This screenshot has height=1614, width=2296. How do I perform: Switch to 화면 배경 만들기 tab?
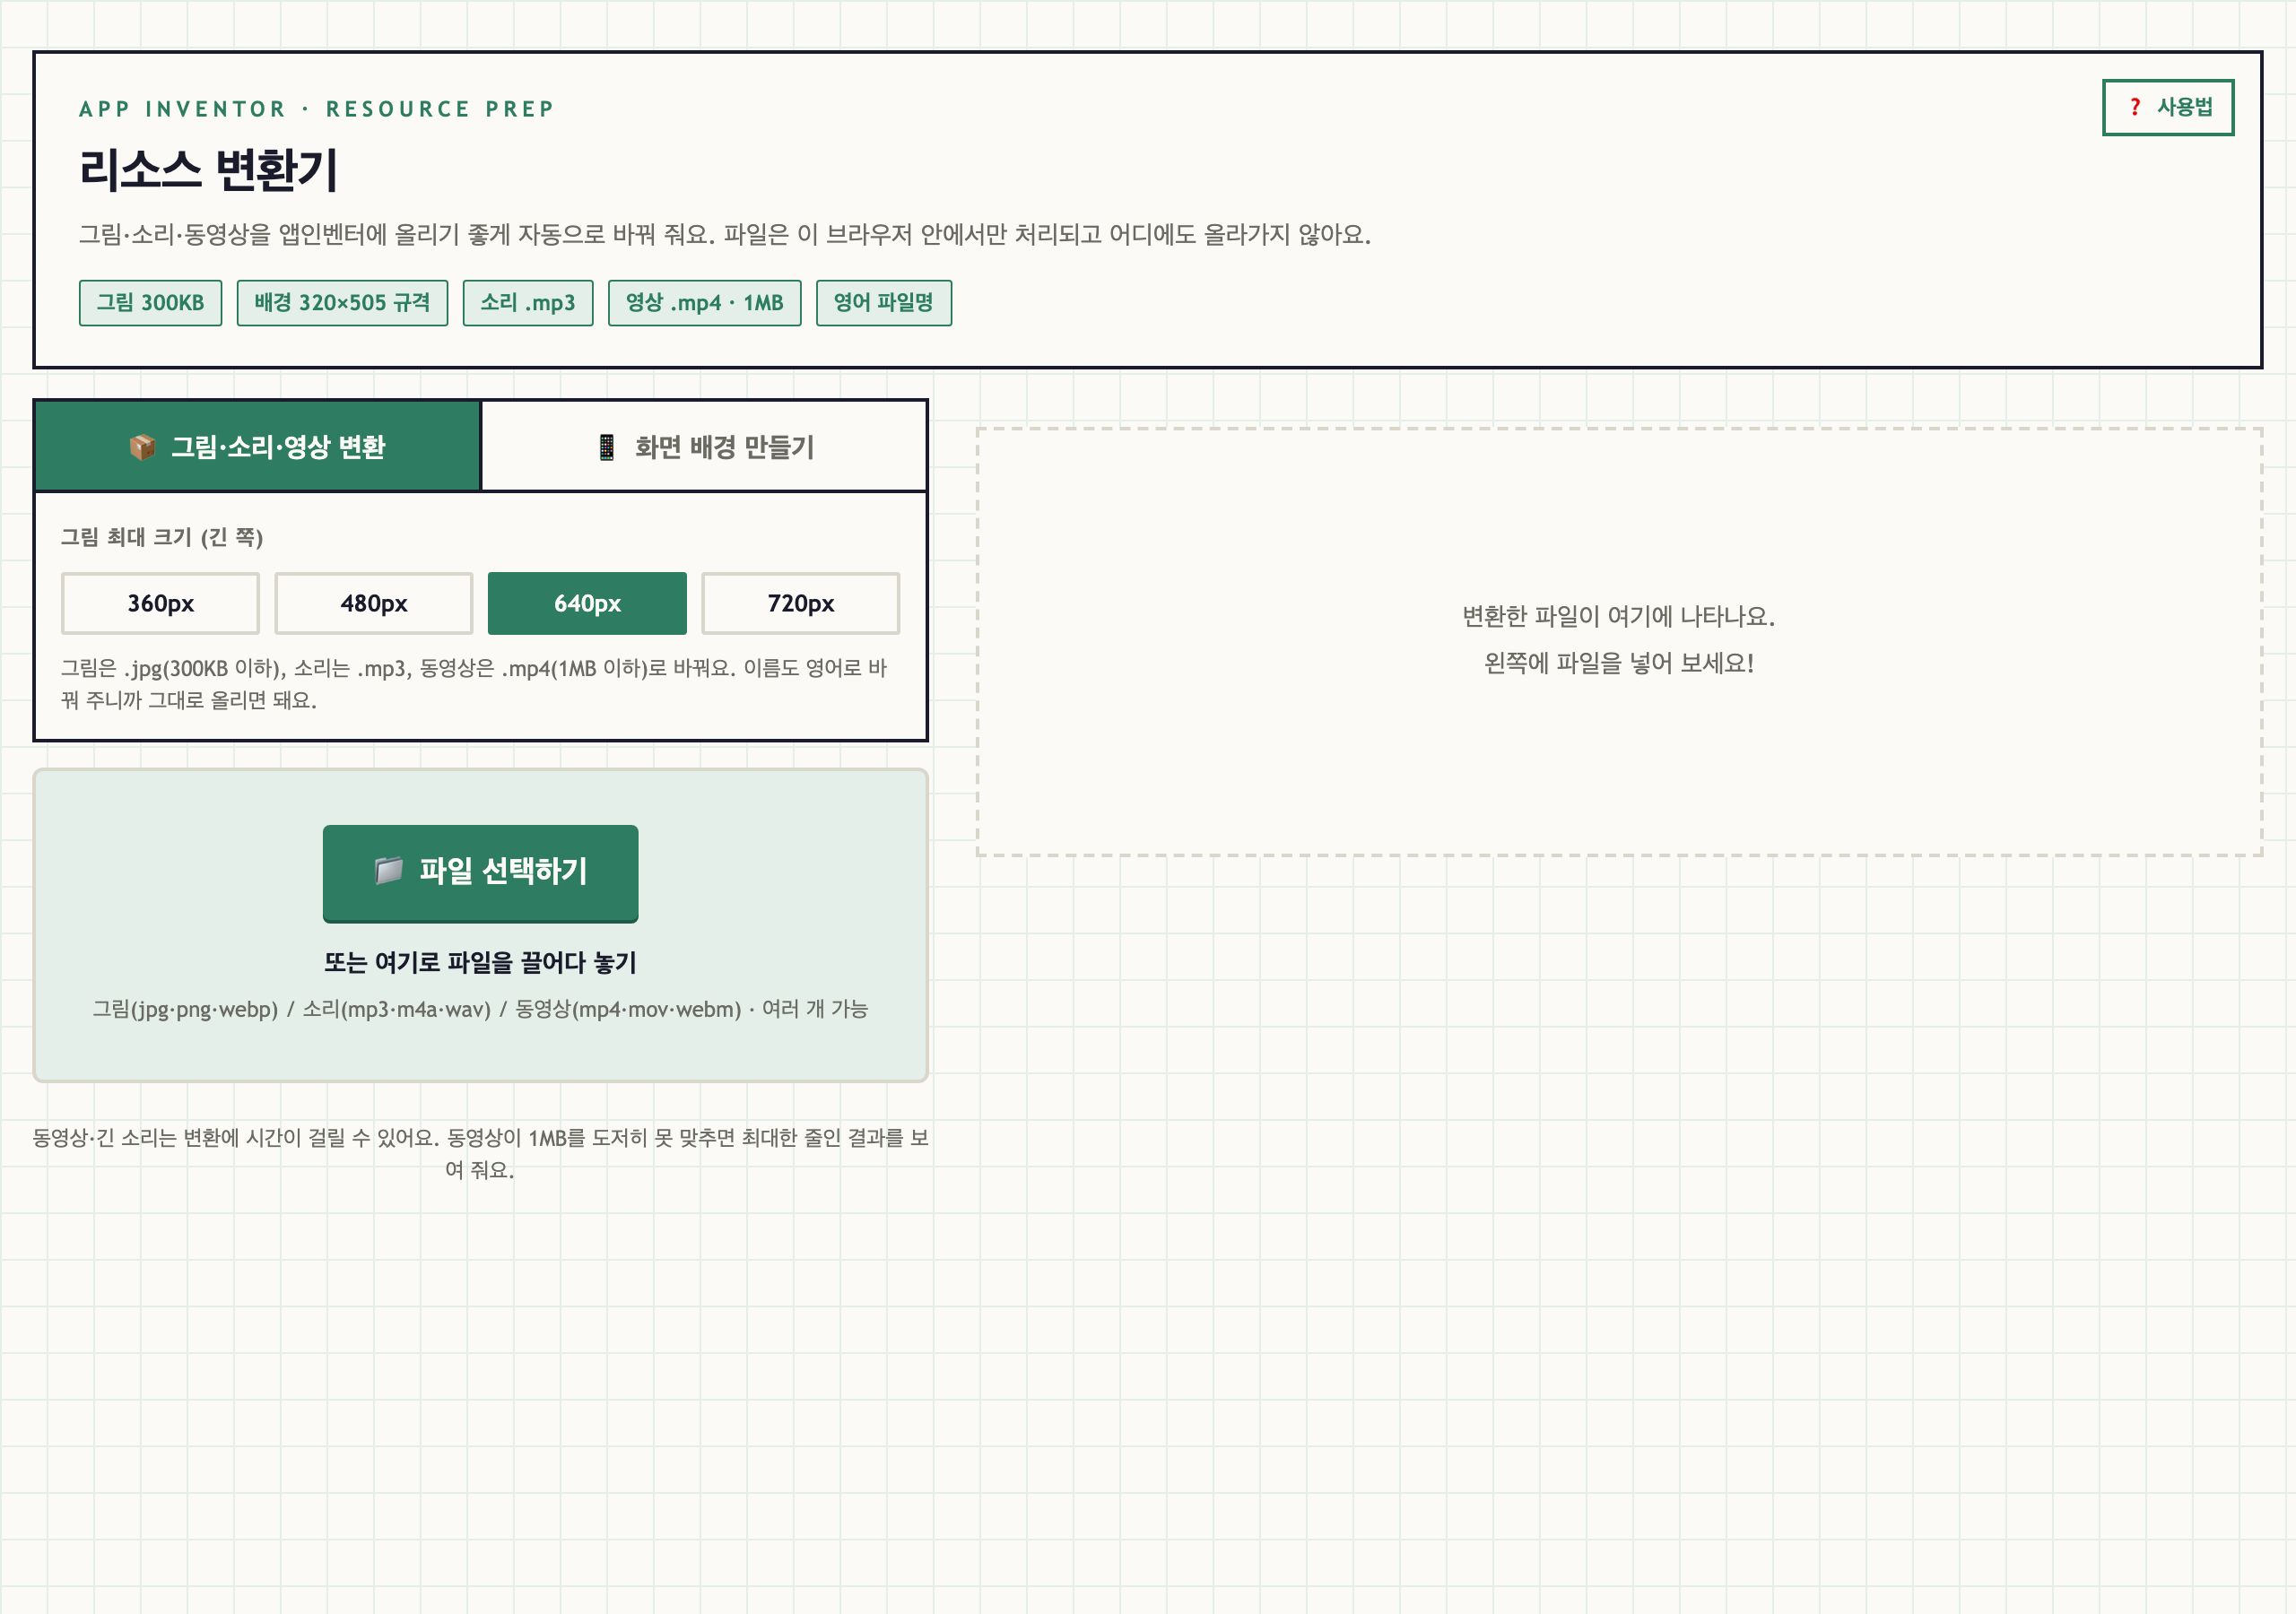(x=704, y=446)
